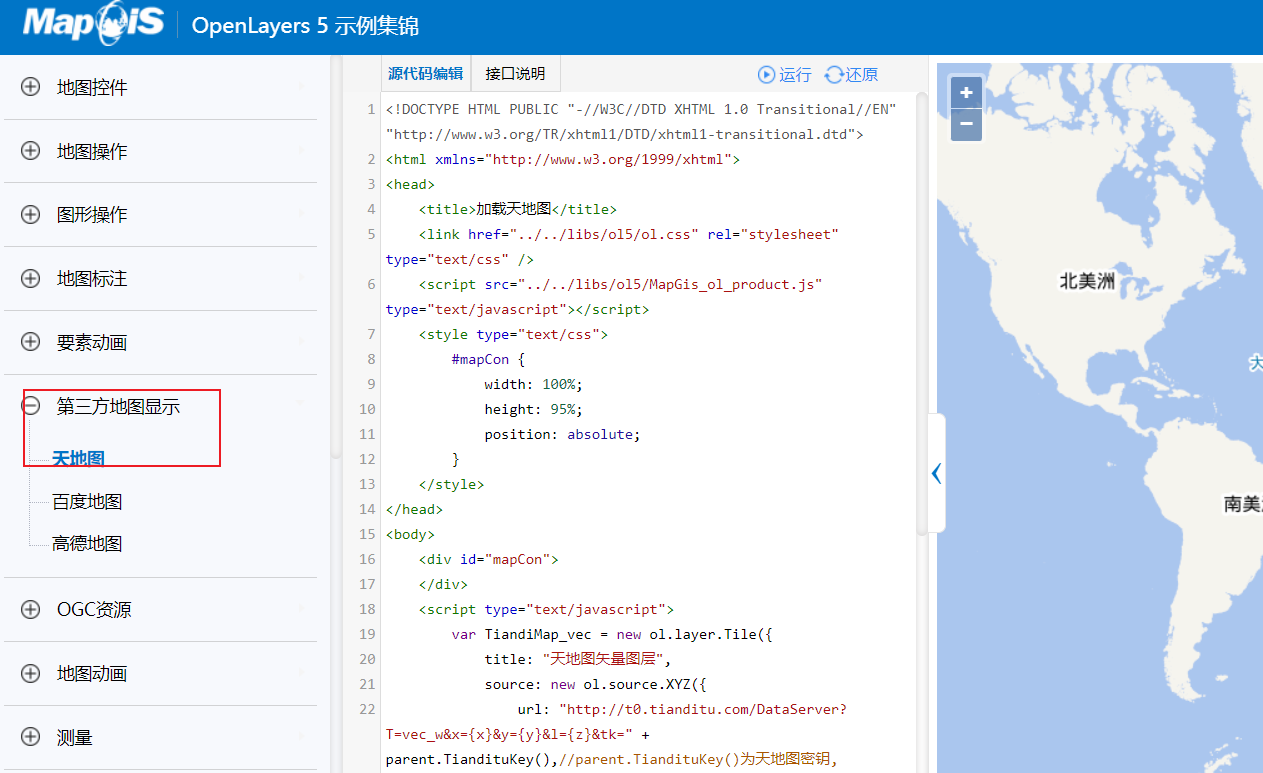Select the 高德地图 example
1263x773 pixels.
(x=87, y=543)
